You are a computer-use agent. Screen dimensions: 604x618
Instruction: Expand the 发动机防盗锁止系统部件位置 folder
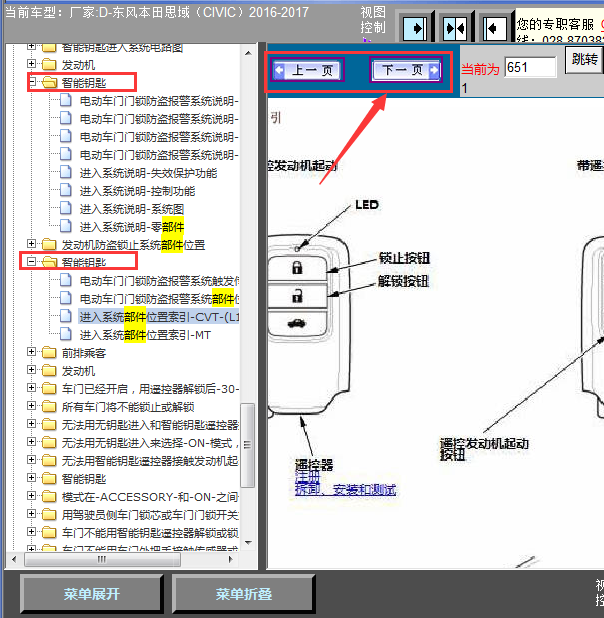point(32,244)
